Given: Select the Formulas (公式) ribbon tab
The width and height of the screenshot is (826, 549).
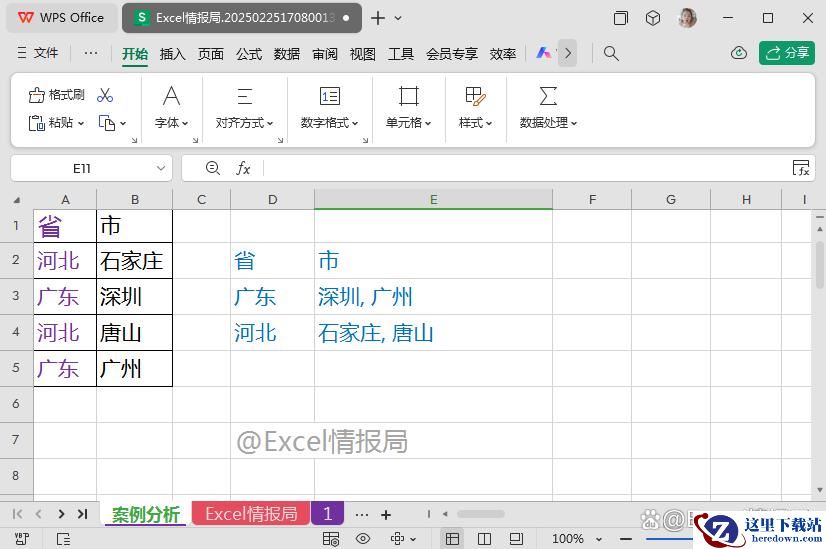Looking at the screenshot, I should pos(249,54).
